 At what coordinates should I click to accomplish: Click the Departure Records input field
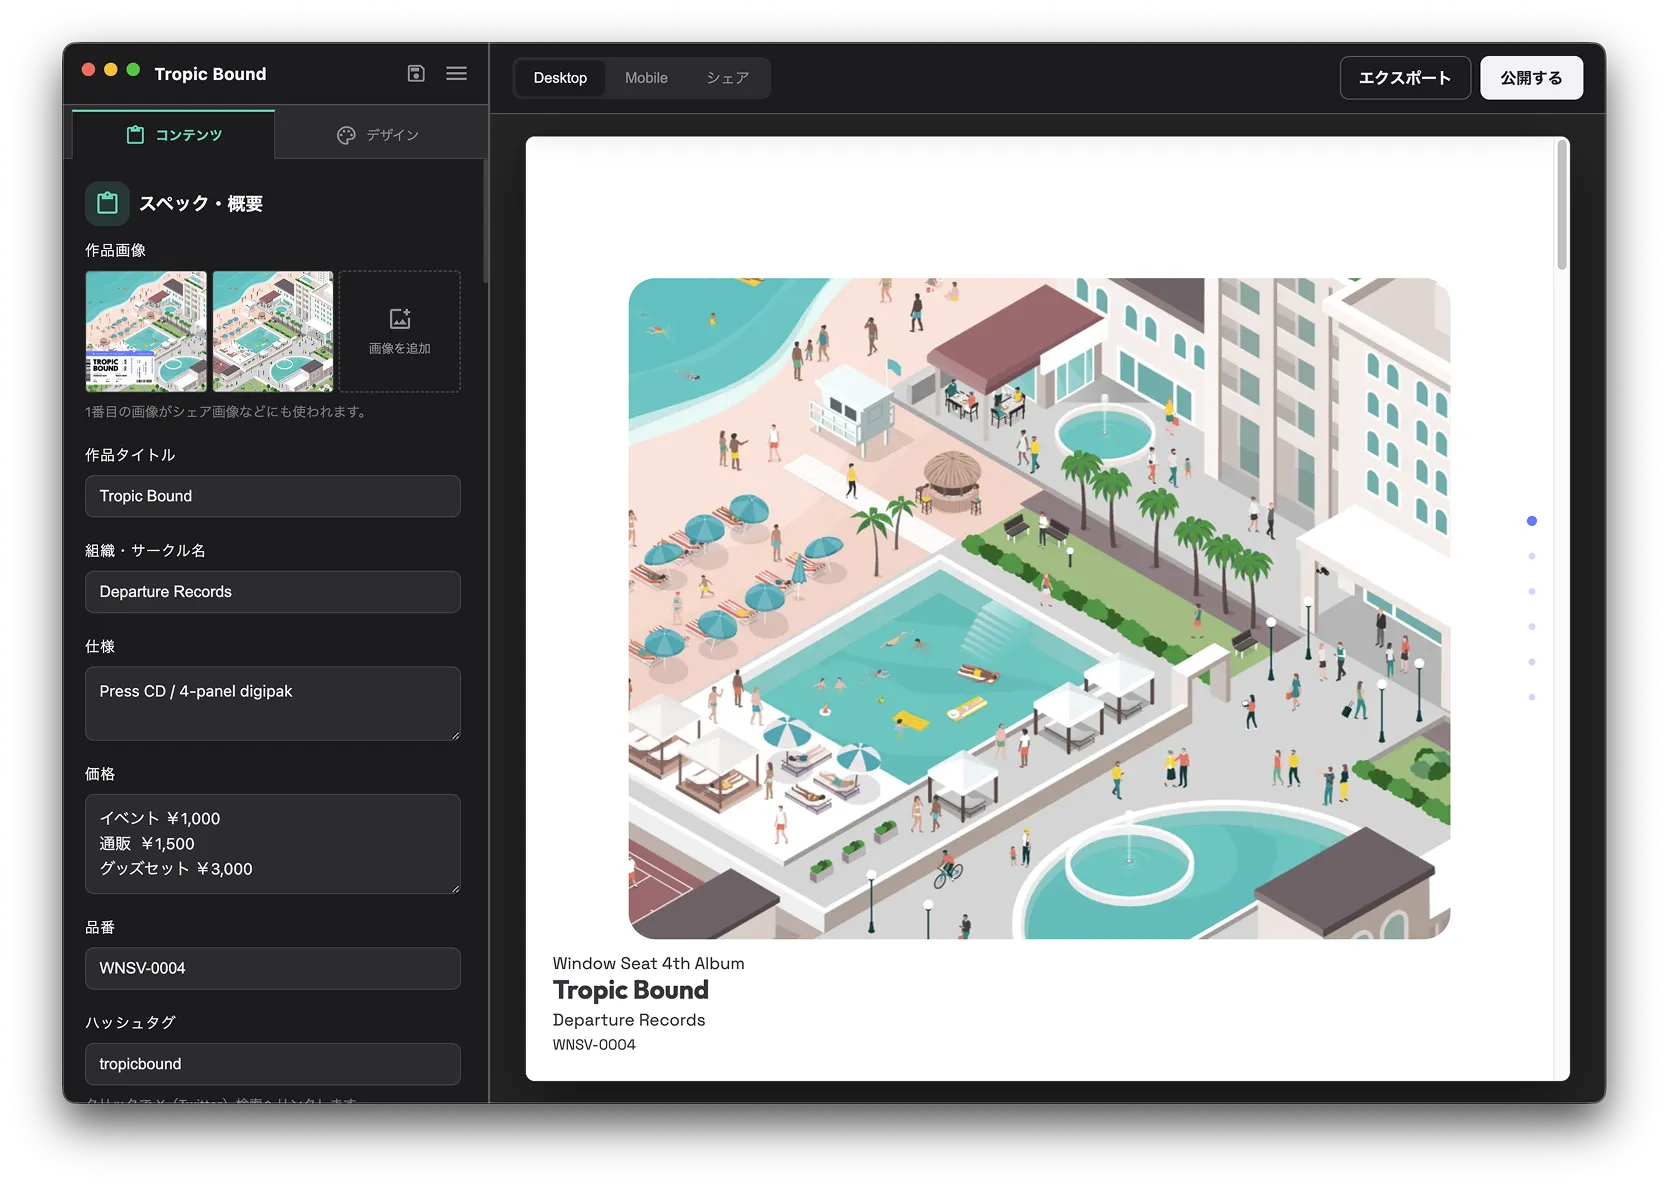point(273,592)
